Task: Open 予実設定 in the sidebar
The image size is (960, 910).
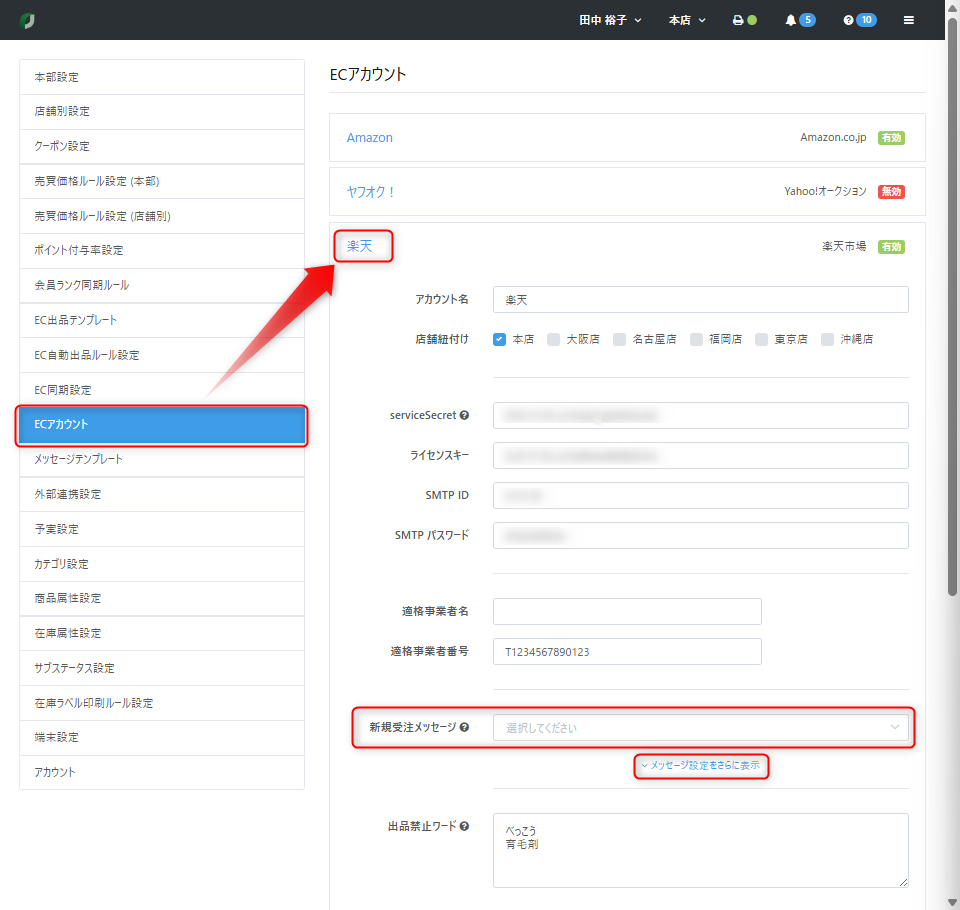Action: 162,529
